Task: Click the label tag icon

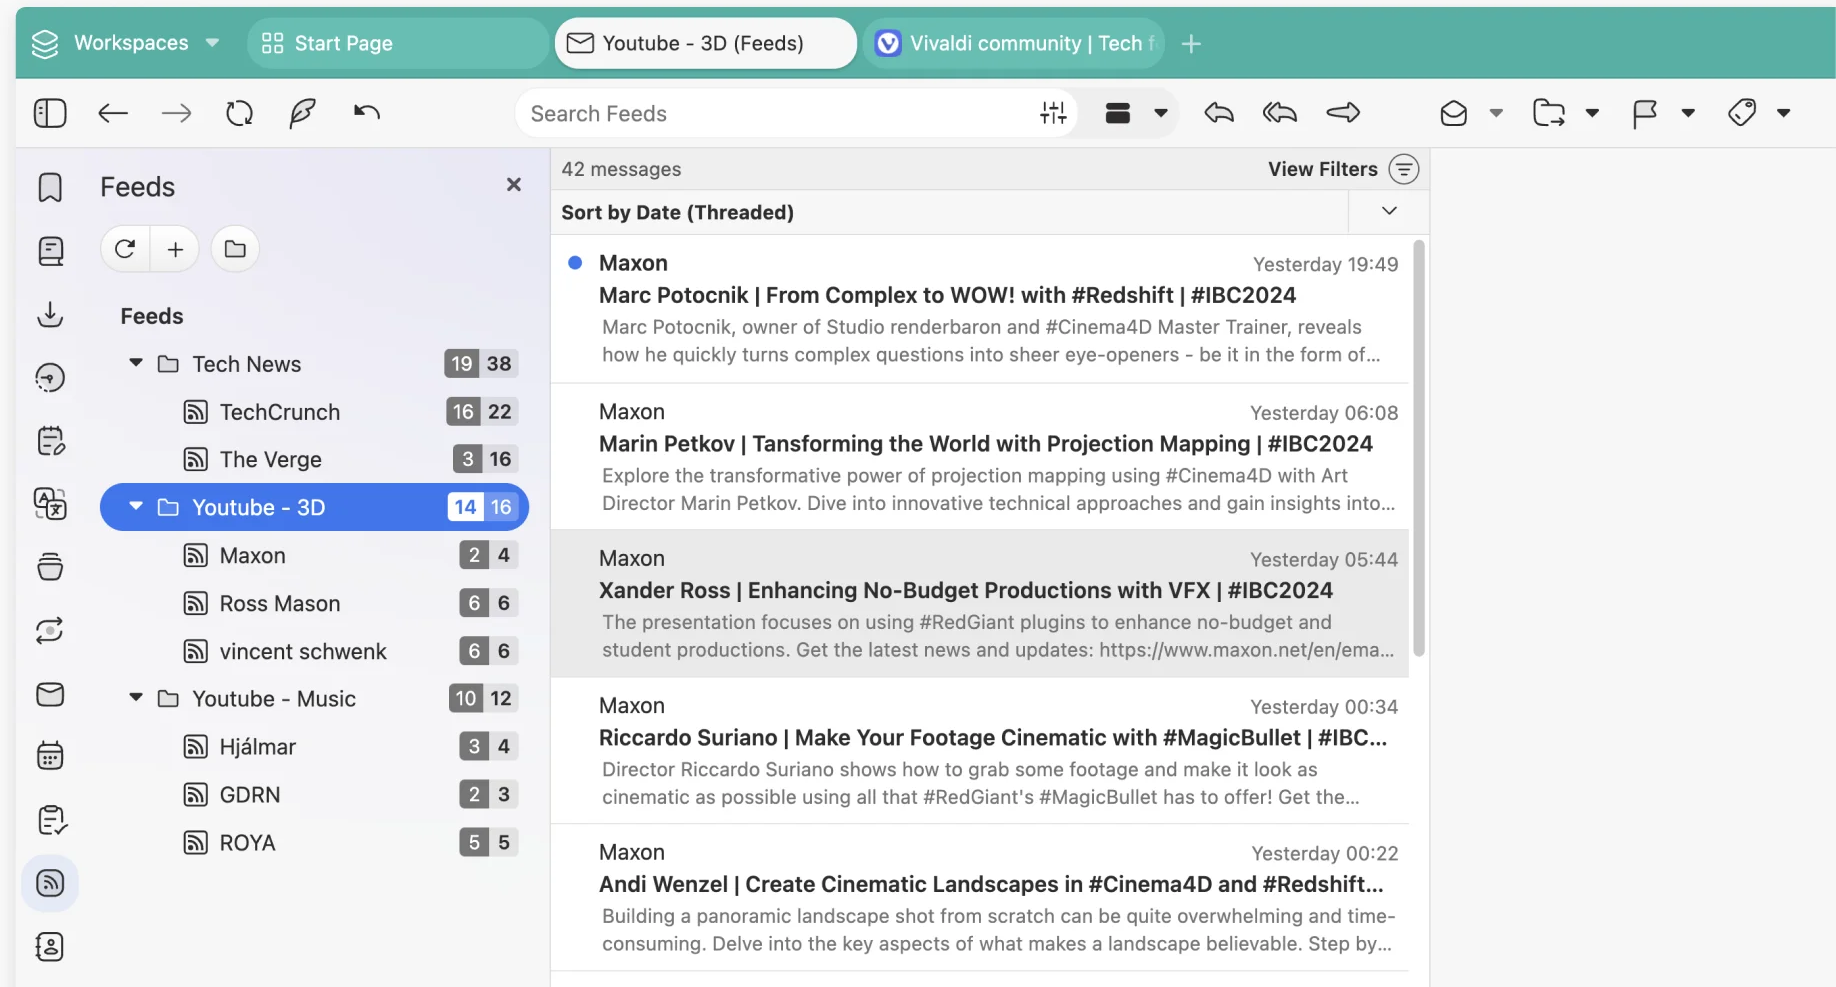Action: click(1742, 113)
